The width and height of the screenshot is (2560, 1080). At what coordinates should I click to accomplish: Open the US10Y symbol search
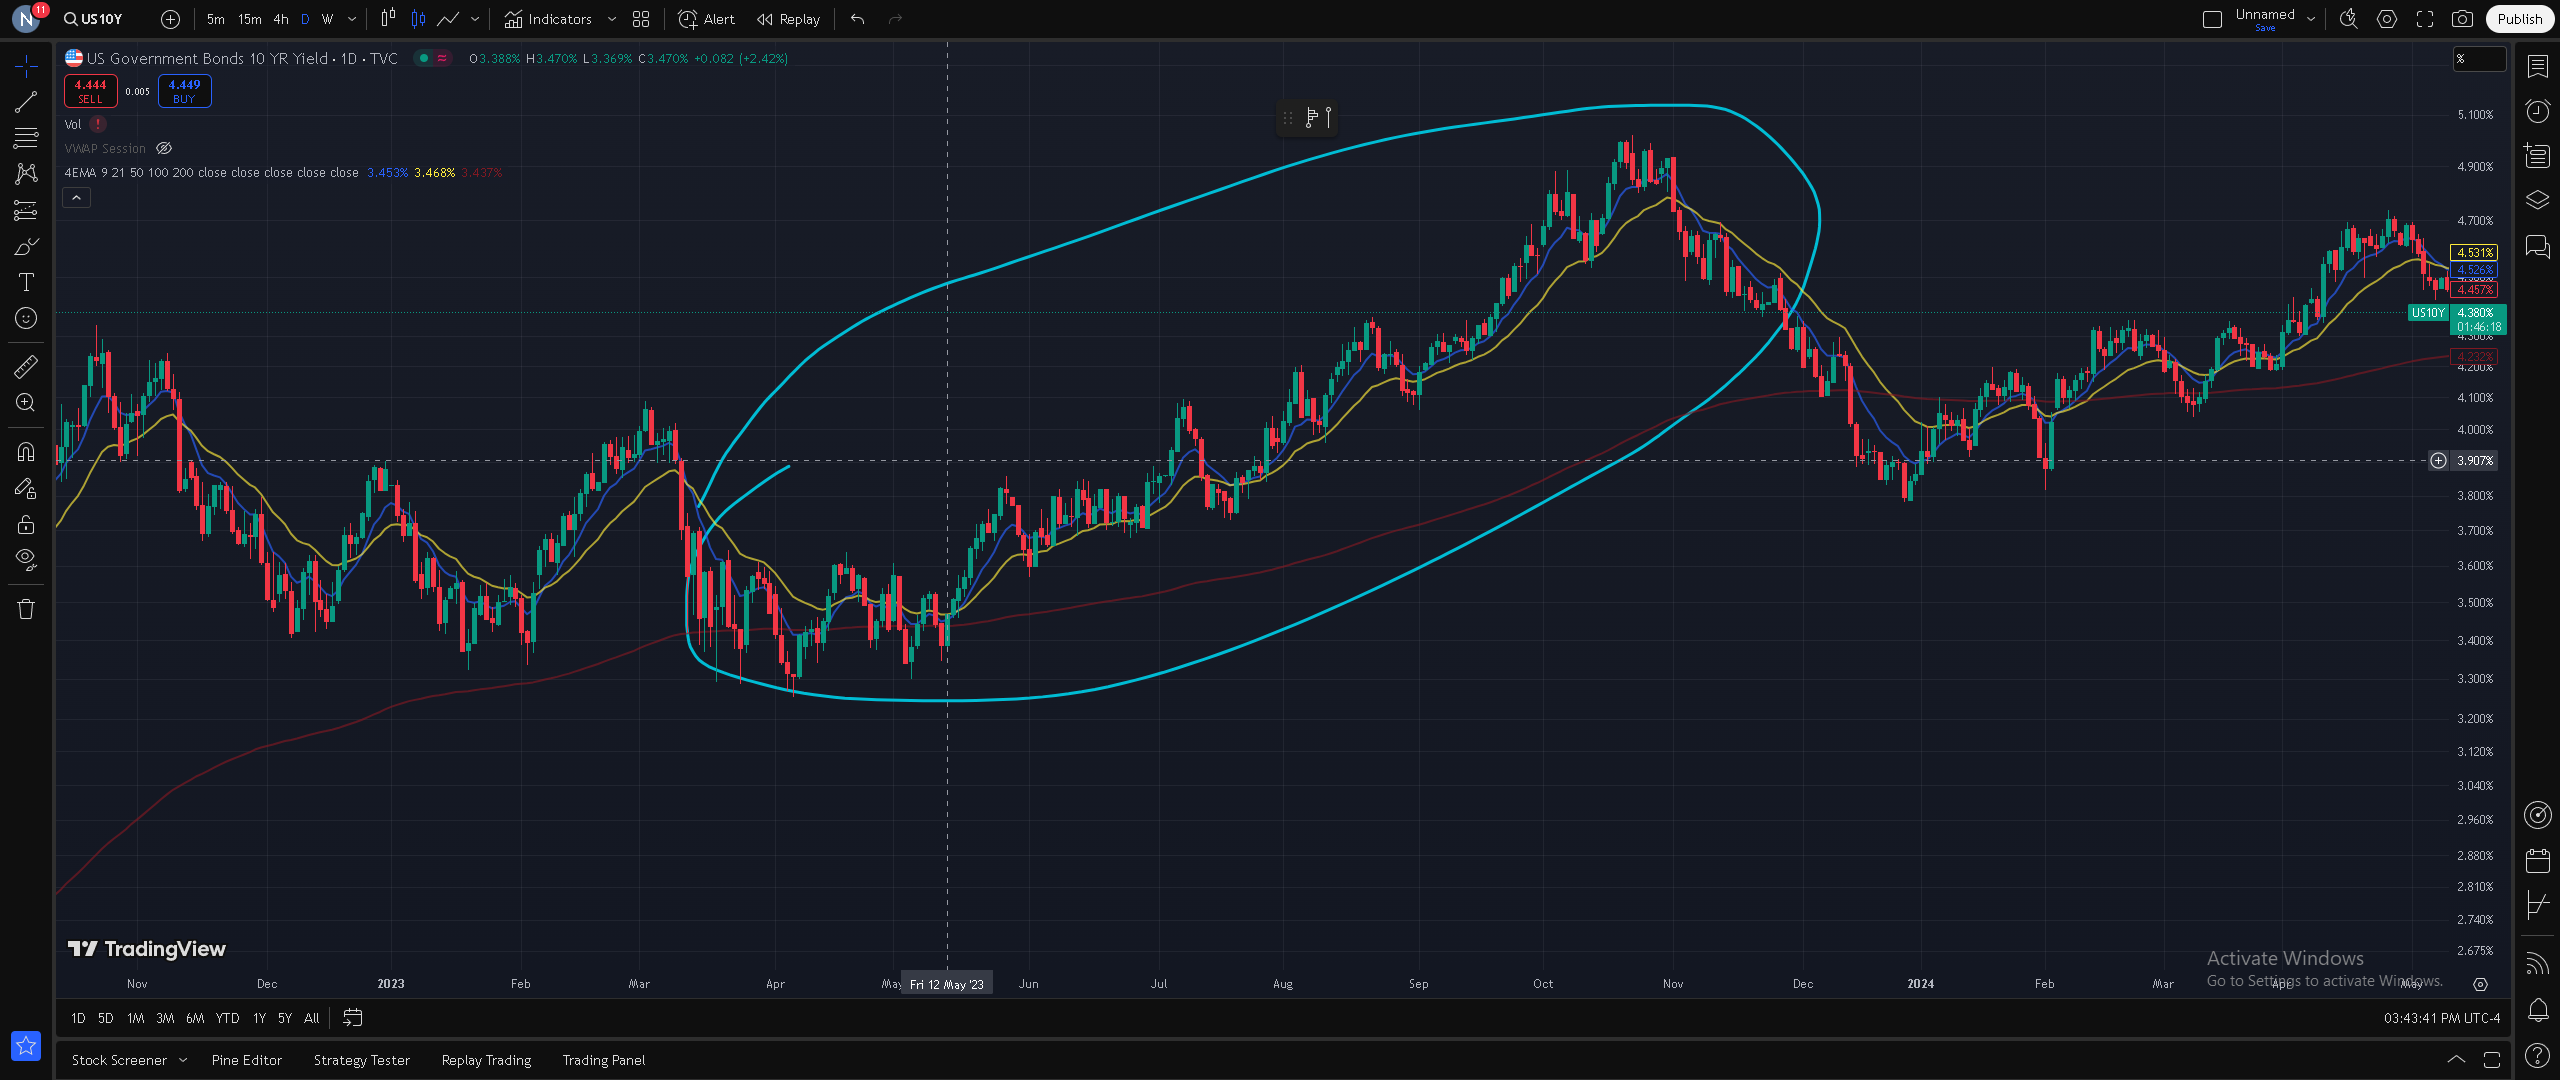point(93,19)
